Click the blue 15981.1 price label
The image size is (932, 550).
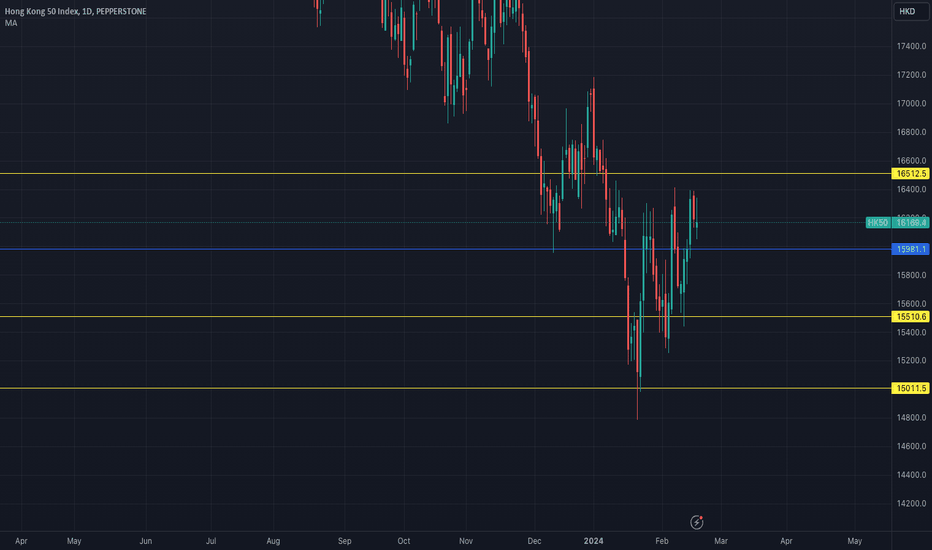point(911,249)
